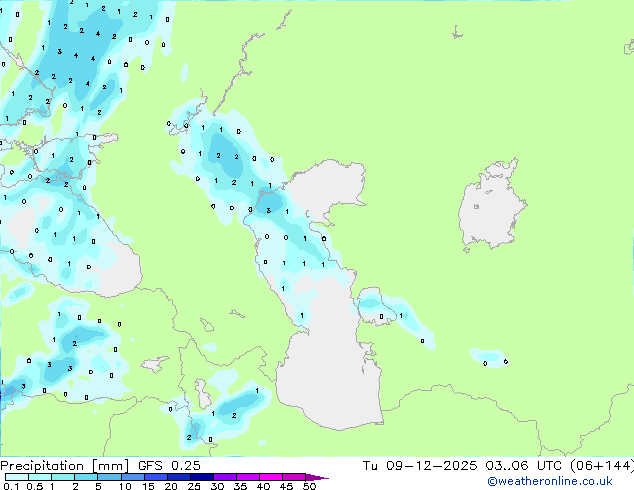Screen dimensions: 634x490
Task: Click the '50' legend scale label
Action: [309, 486]
